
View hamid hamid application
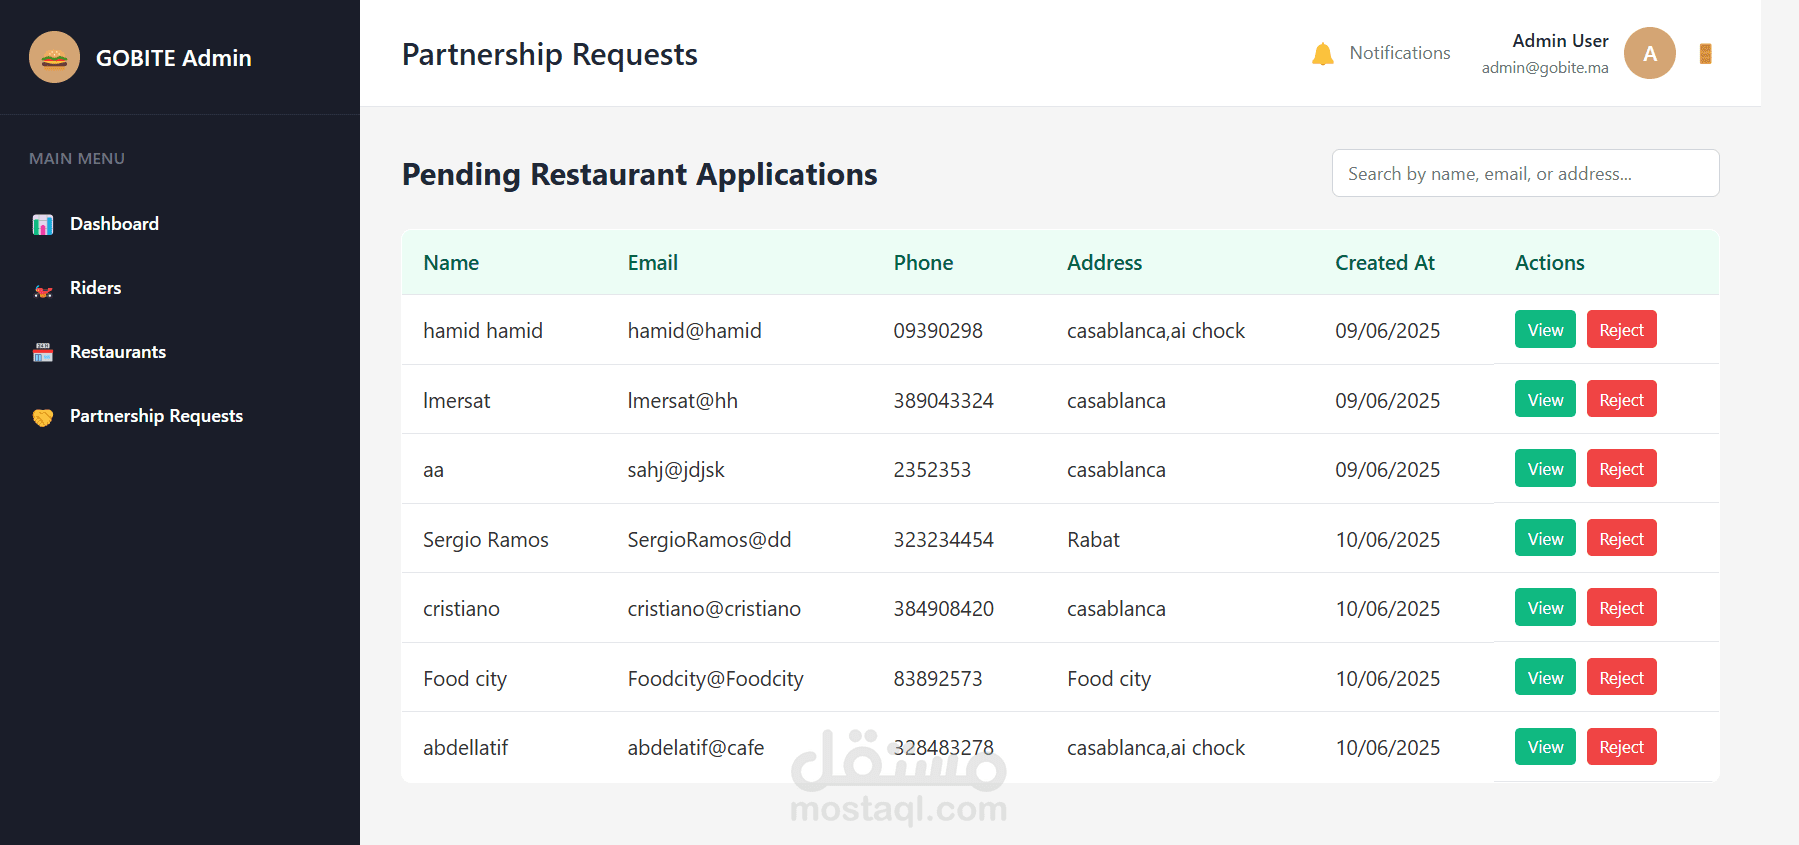(x=1545, y=330)
